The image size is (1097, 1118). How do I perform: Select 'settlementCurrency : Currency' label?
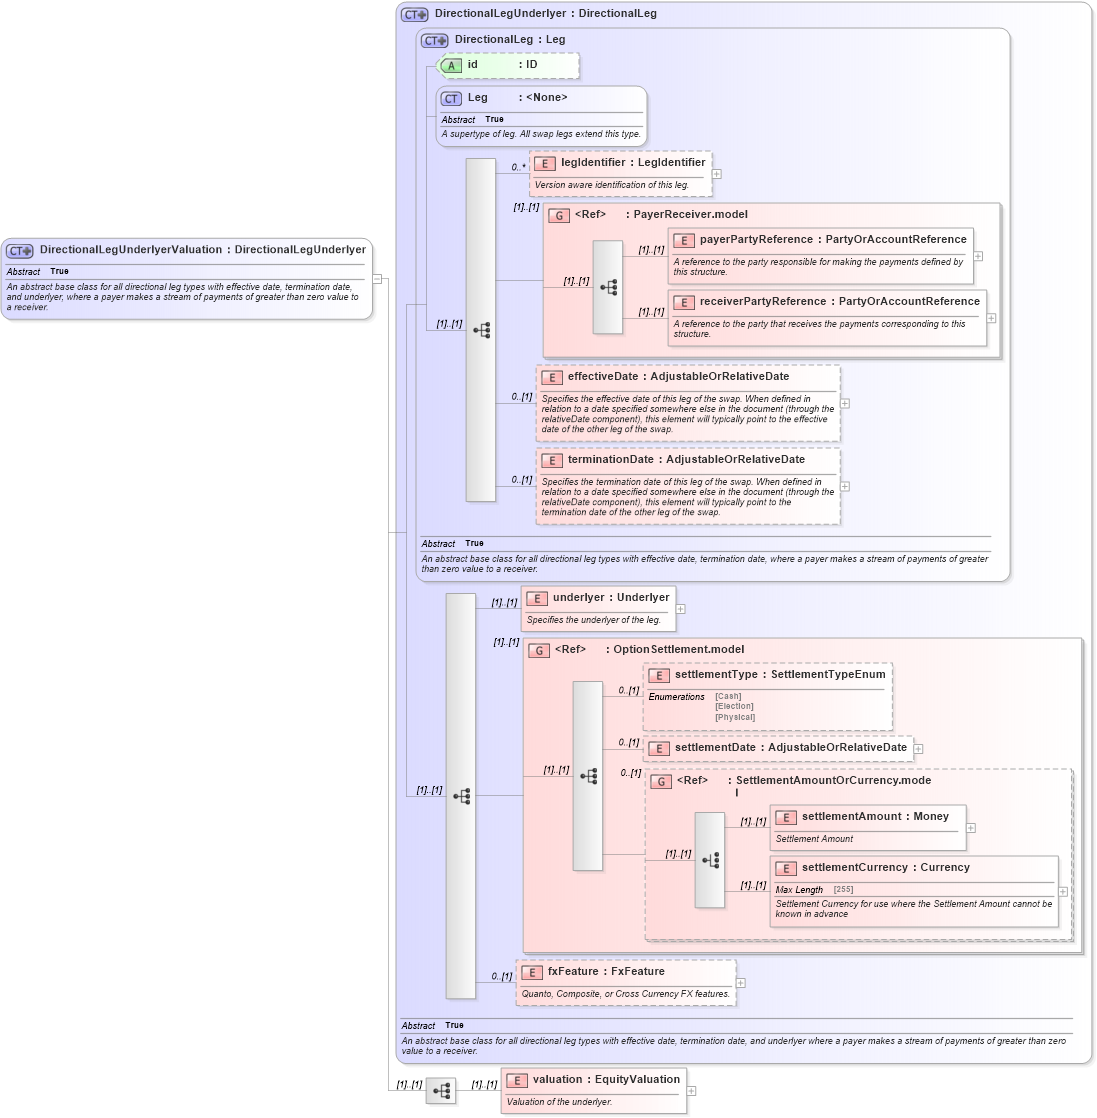[885, 868]
